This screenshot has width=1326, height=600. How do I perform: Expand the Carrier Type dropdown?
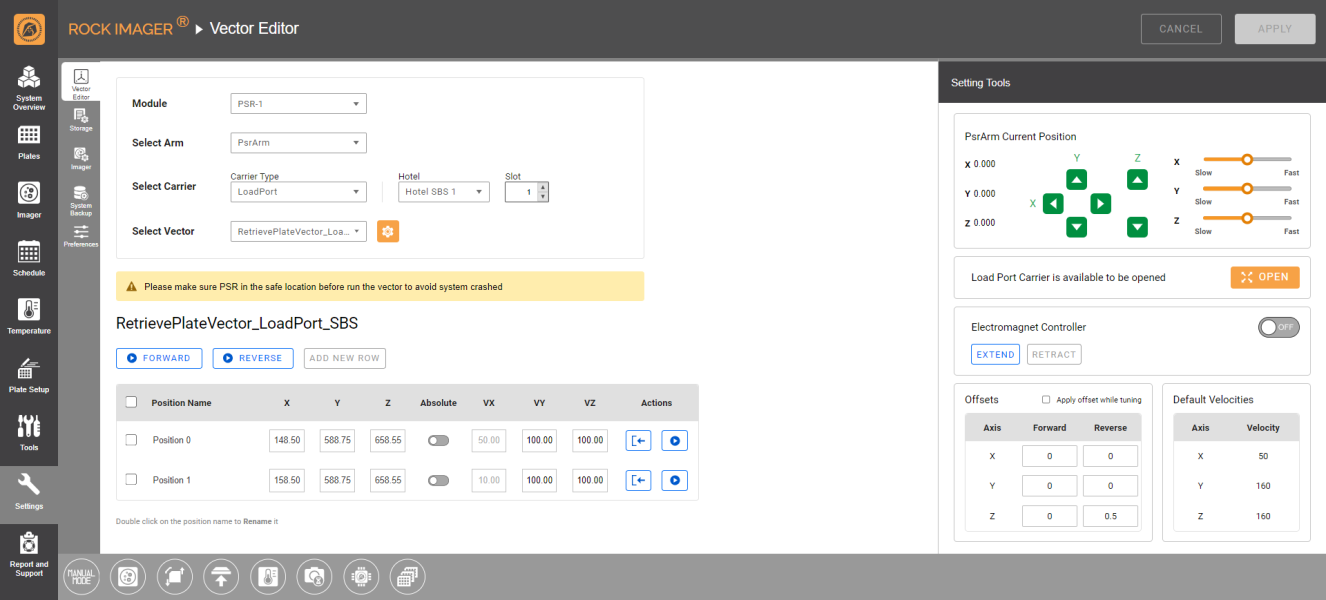(298, 191)
